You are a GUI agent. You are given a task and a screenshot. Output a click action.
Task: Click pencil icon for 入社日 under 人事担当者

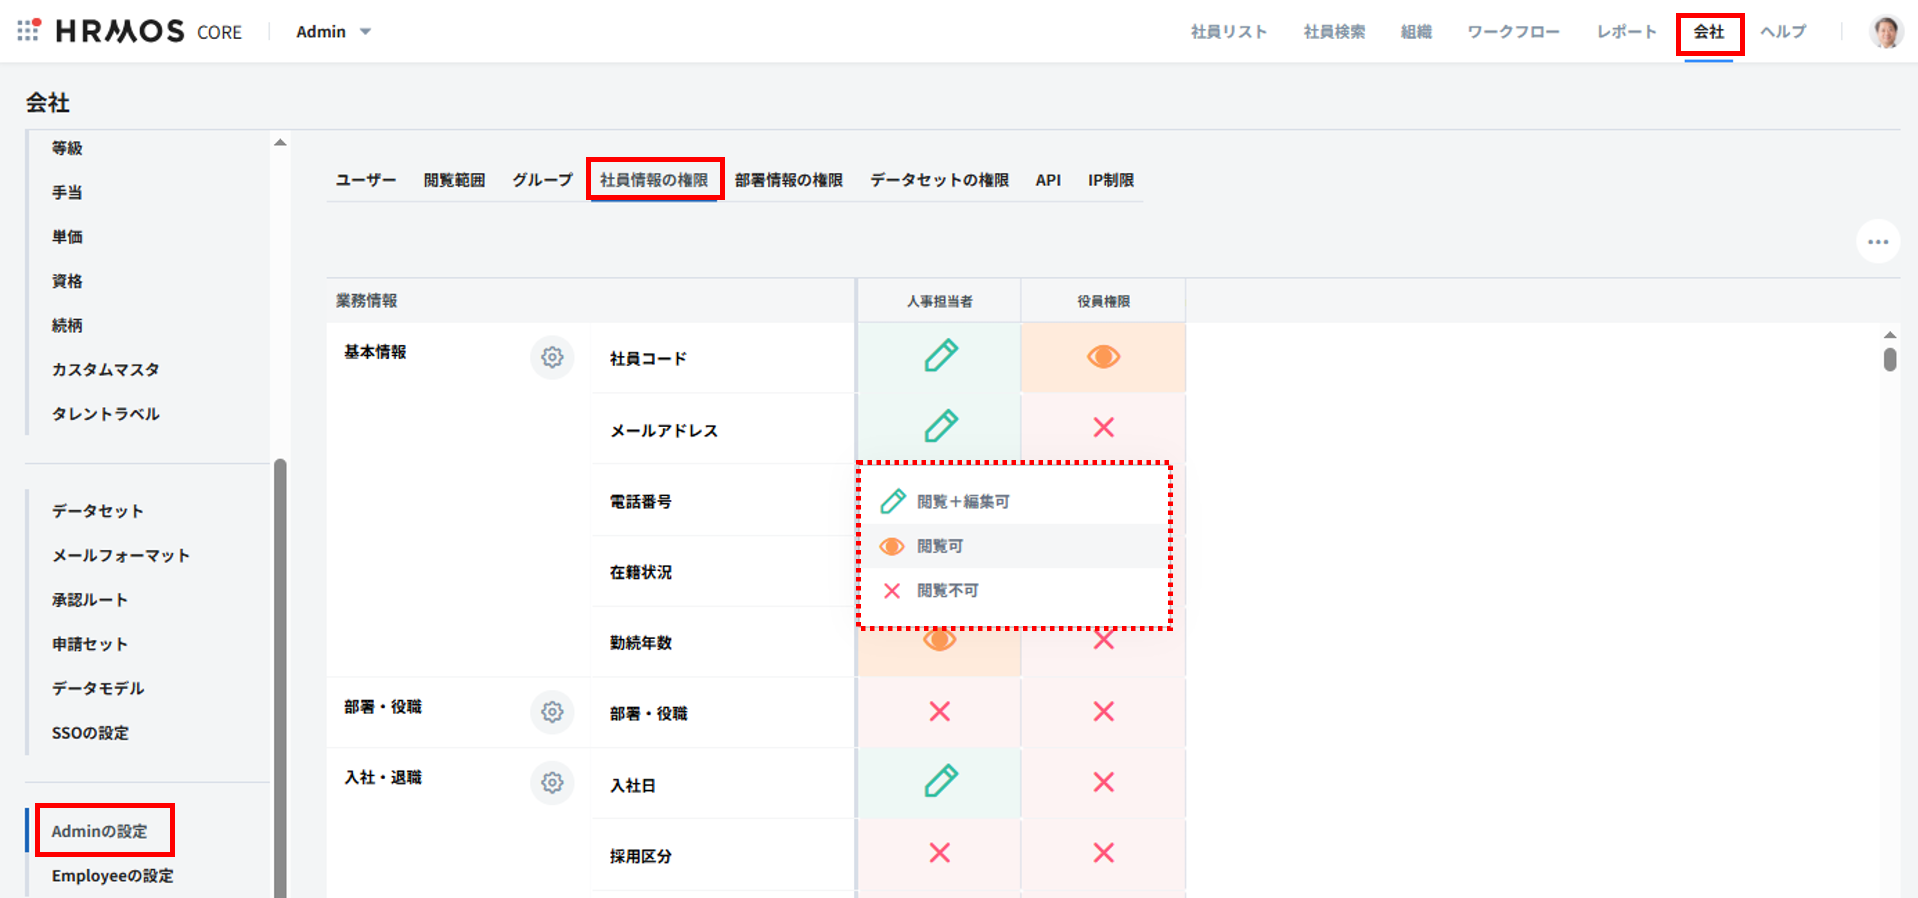(x=940, y=781)
